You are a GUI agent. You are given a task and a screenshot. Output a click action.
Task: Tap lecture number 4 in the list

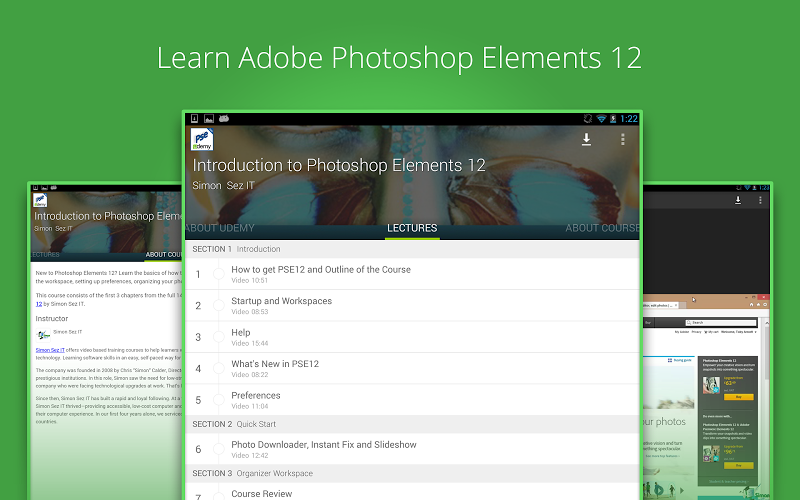198,368
